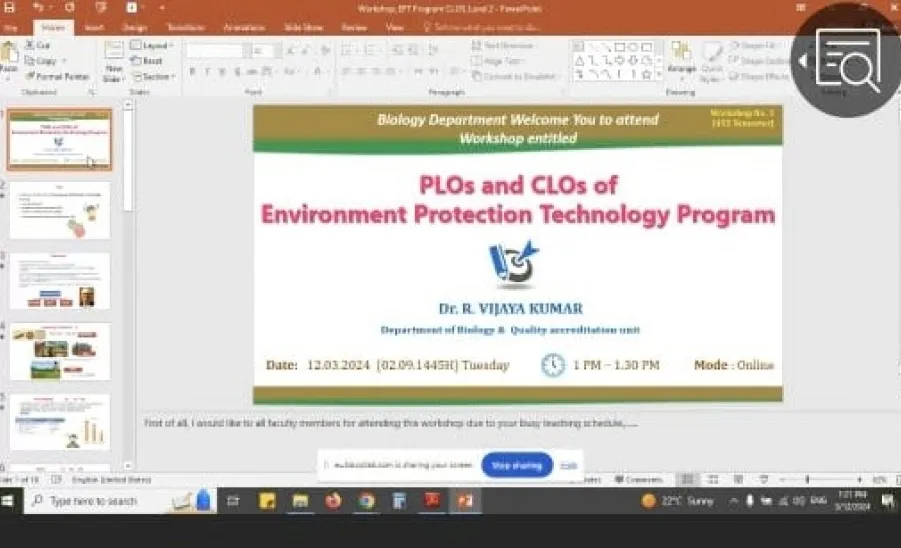Click the New Slide icon
The width and height of the screenshot is (901, 548).
(114, 50)
